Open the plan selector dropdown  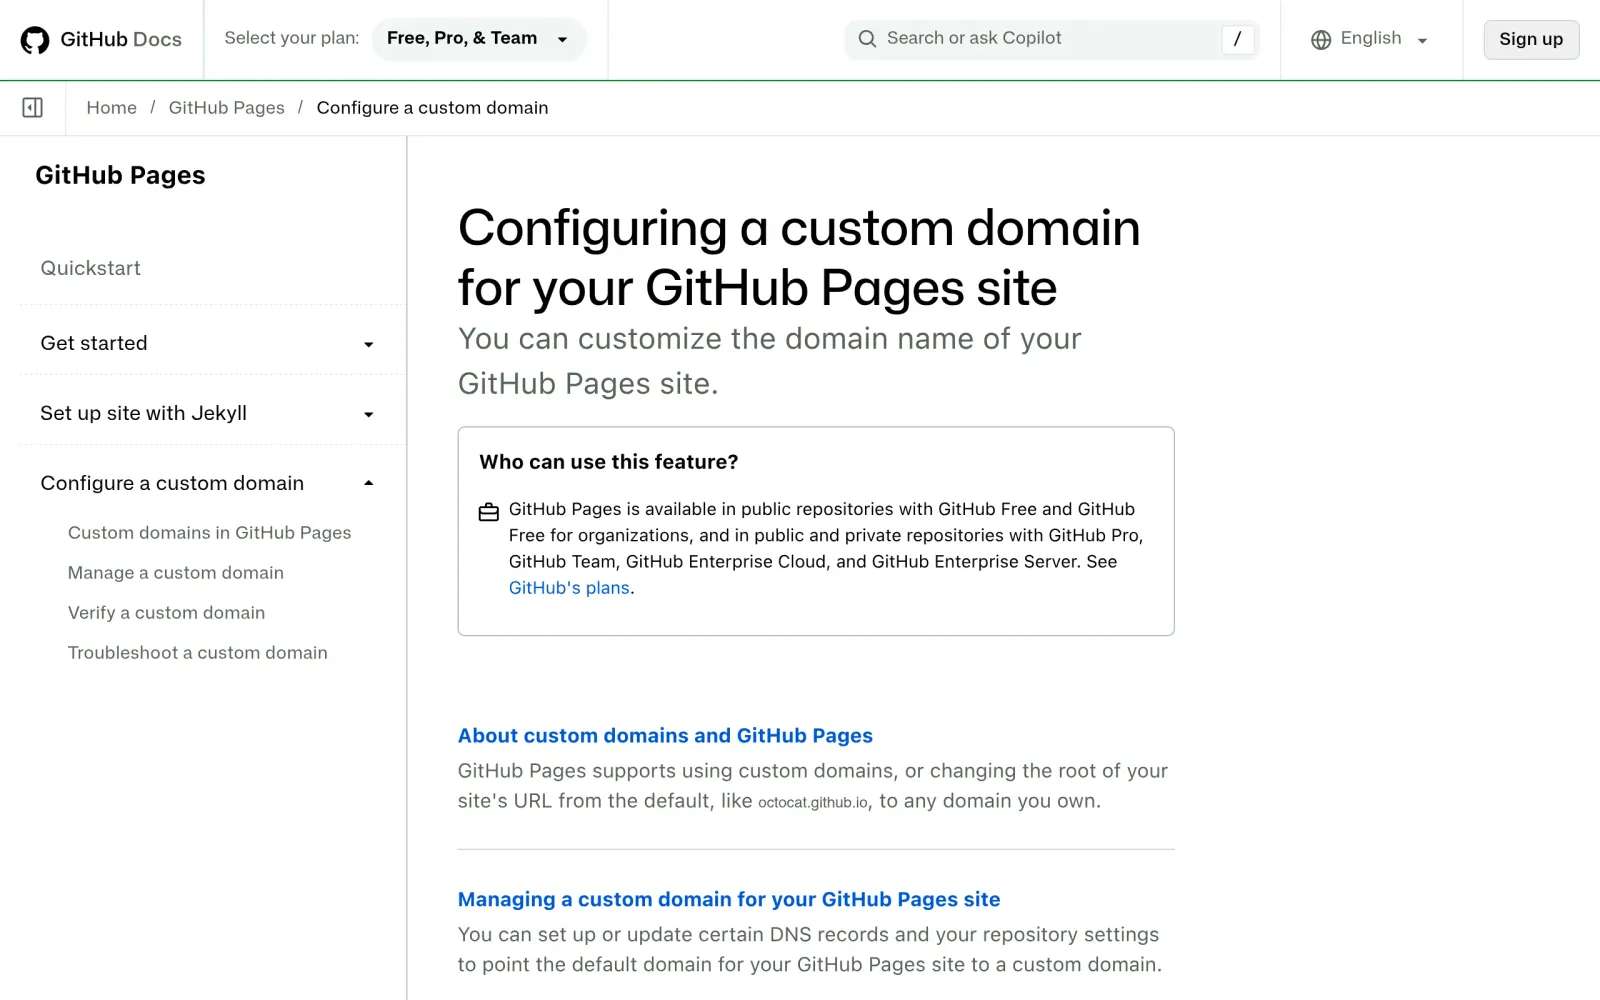click(x=479, y=39)
